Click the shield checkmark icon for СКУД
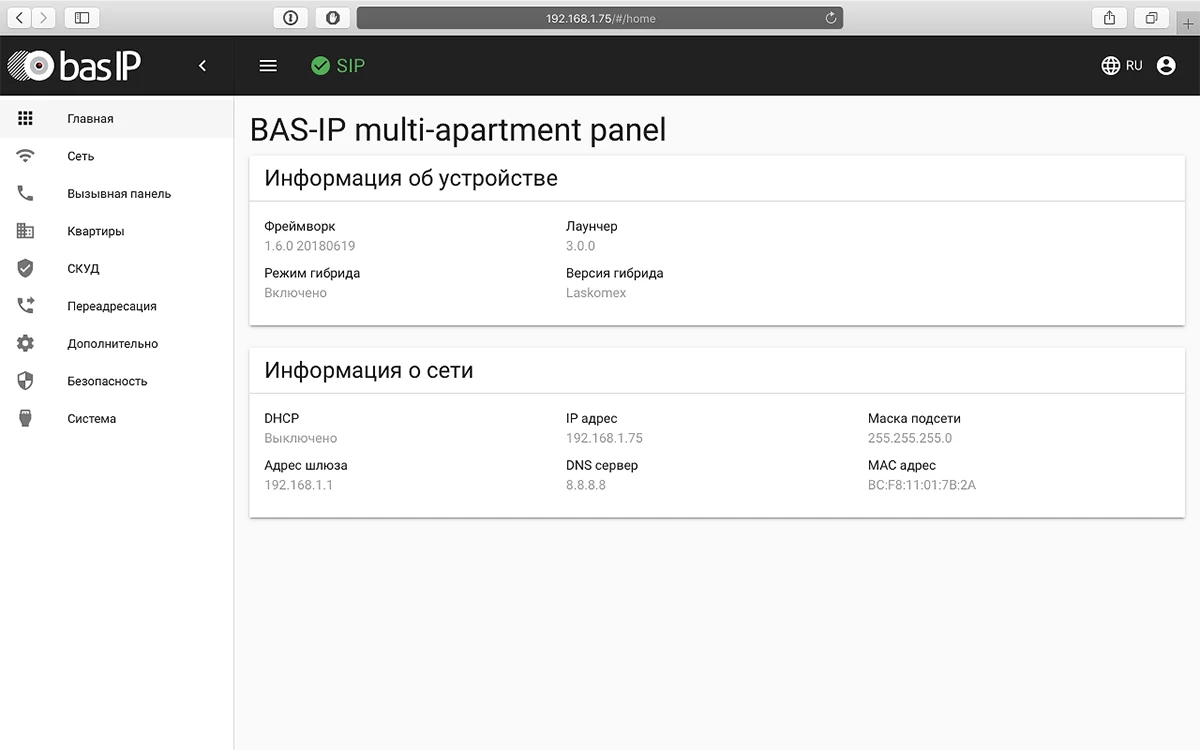Image resolution: width=1200 pixels, height=750 pixels. pos(26,269)
